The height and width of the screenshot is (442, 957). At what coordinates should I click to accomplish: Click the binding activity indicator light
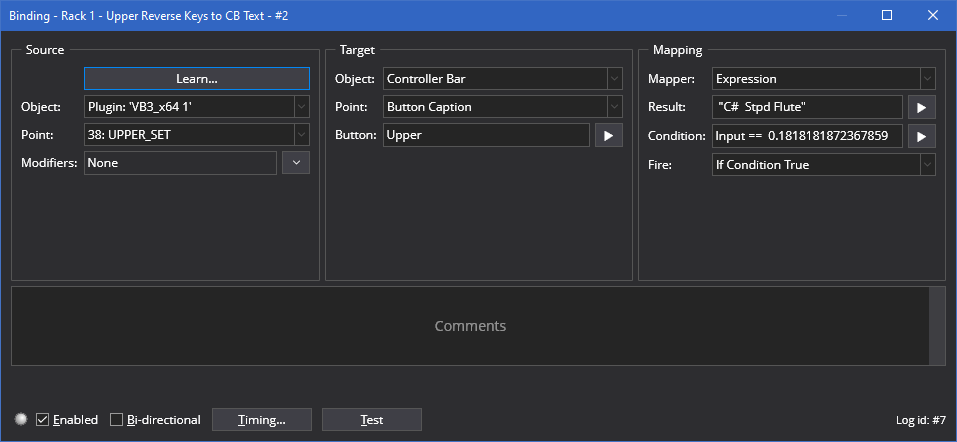click(x=21, y=419)
